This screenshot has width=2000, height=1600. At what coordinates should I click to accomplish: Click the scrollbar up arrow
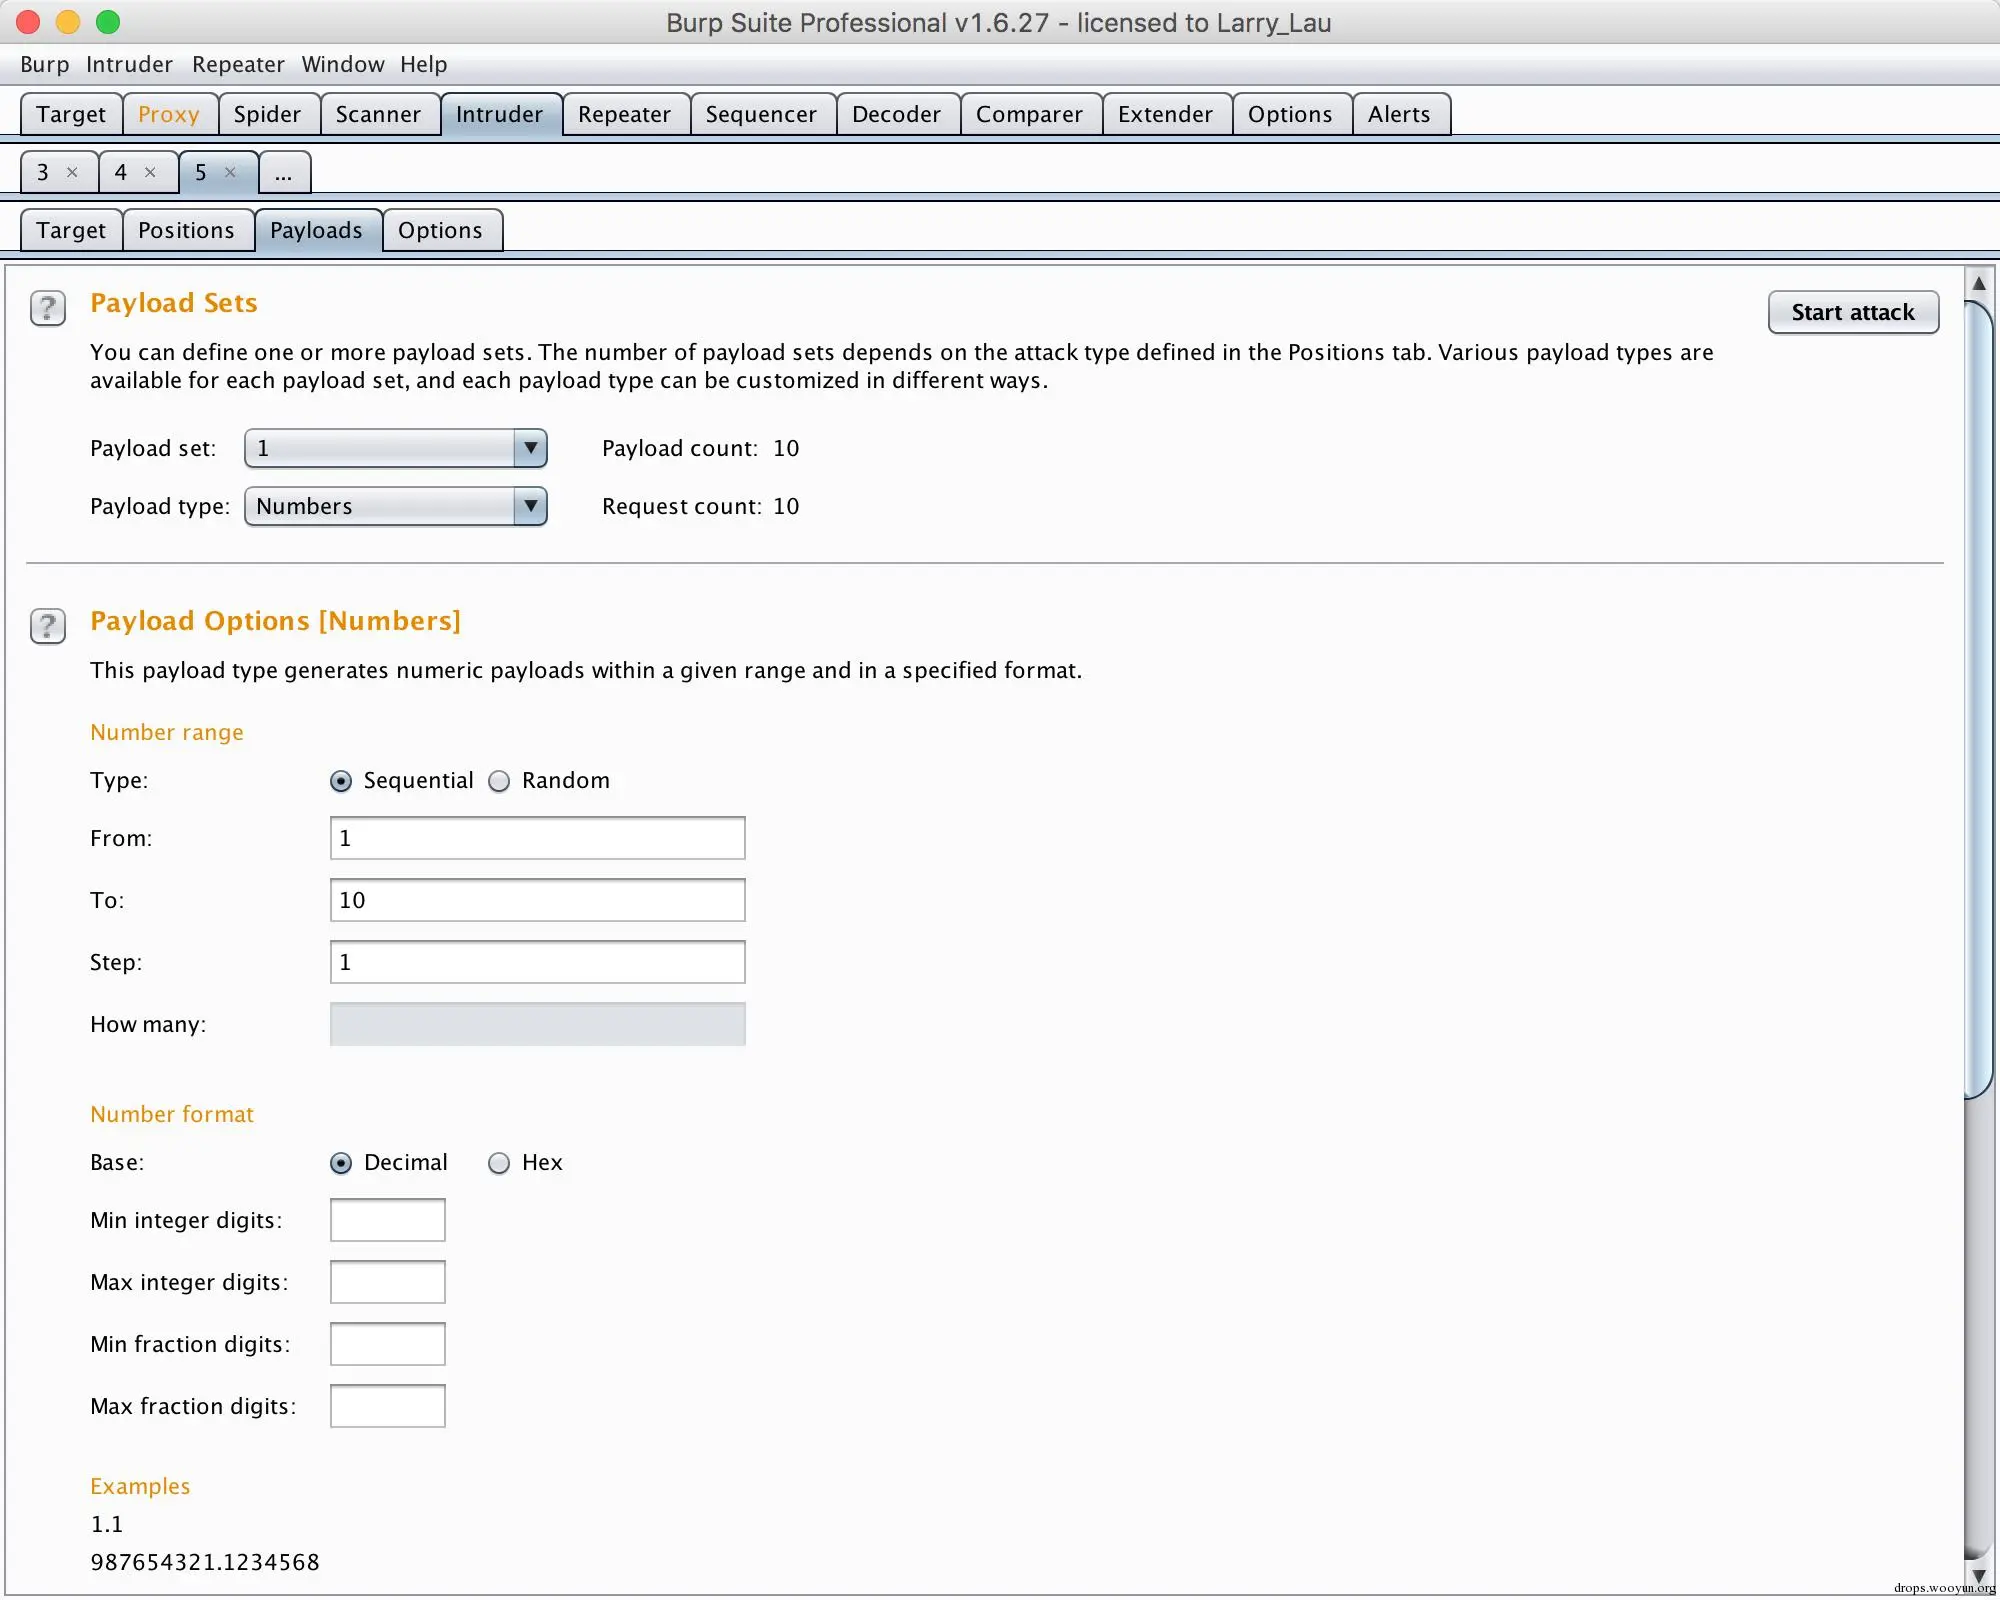tap(1978, 284)
